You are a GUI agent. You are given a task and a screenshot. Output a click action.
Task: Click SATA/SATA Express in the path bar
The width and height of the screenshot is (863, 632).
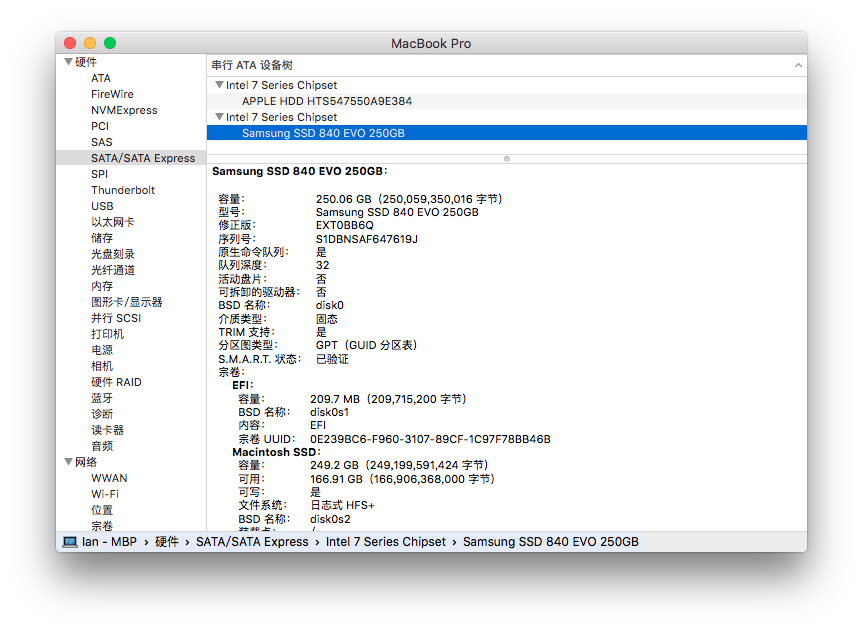pyautogui.click(x=252, y=542)
